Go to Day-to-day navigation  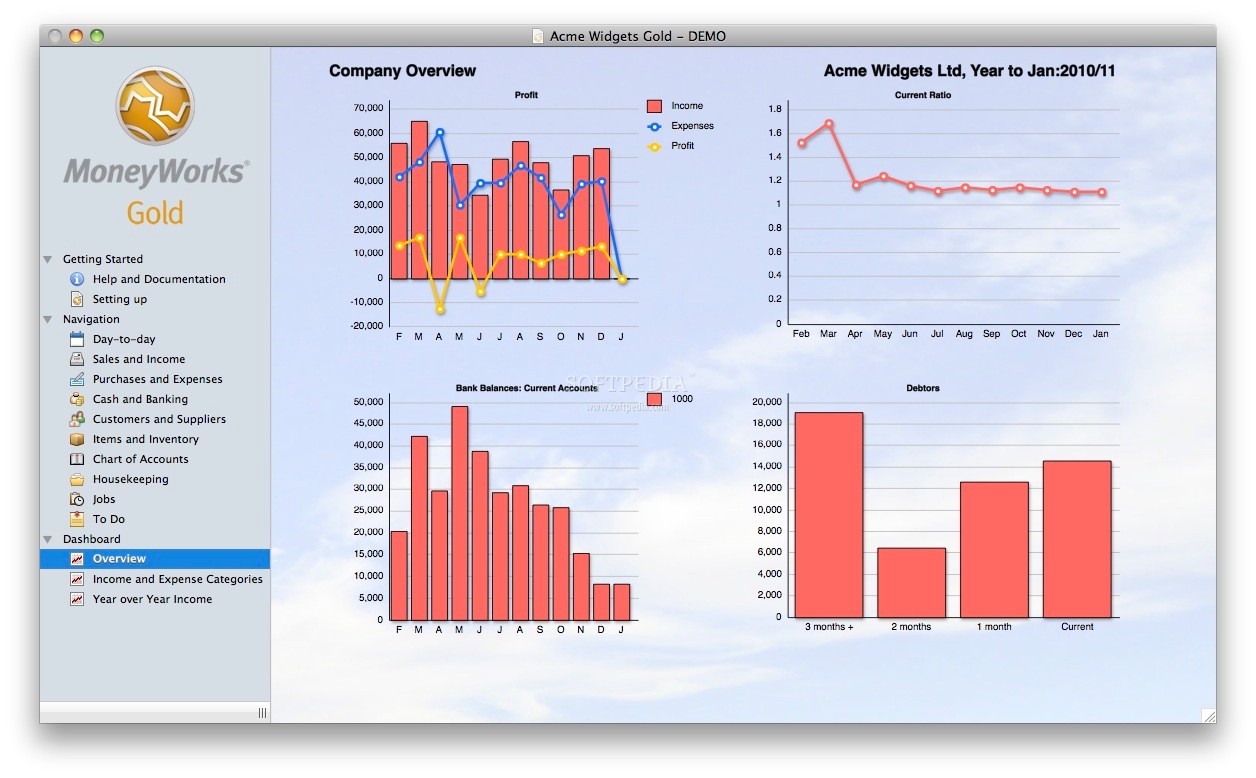pyautogui.click(x=124, y=339)
